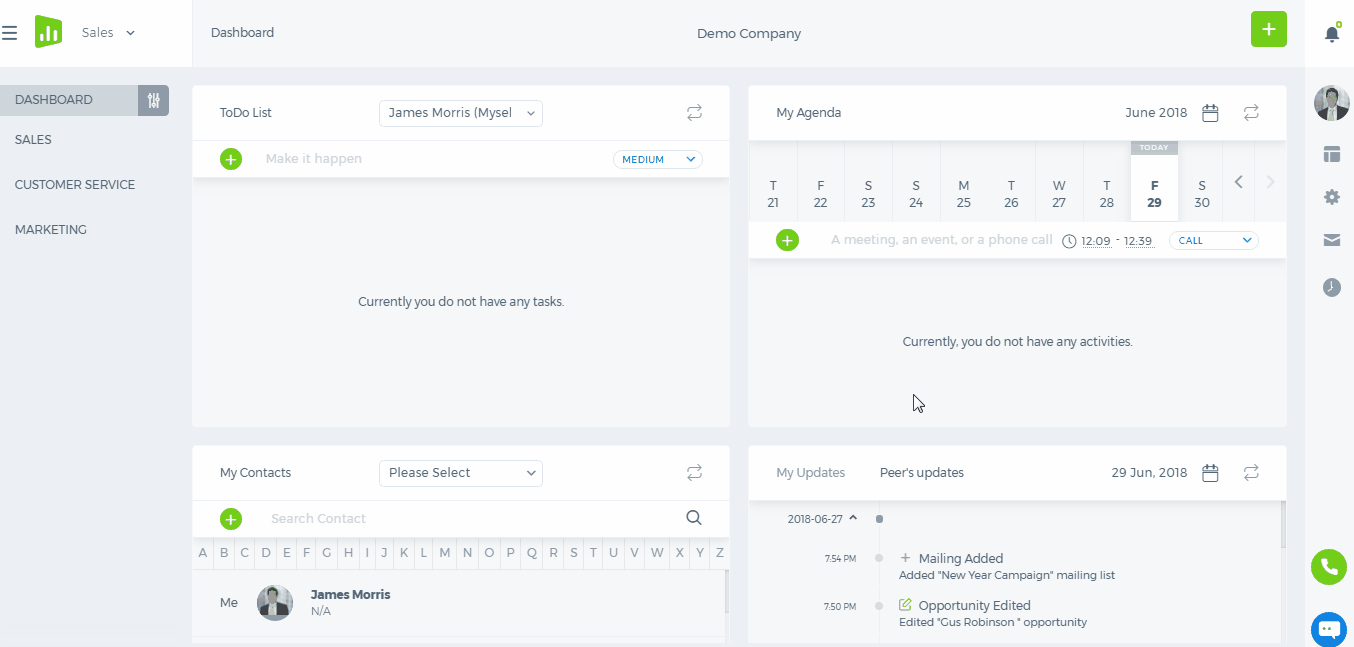Open dashboard filter sliders icon
This screenshot has width=1354, height=647.
(153, 100)
